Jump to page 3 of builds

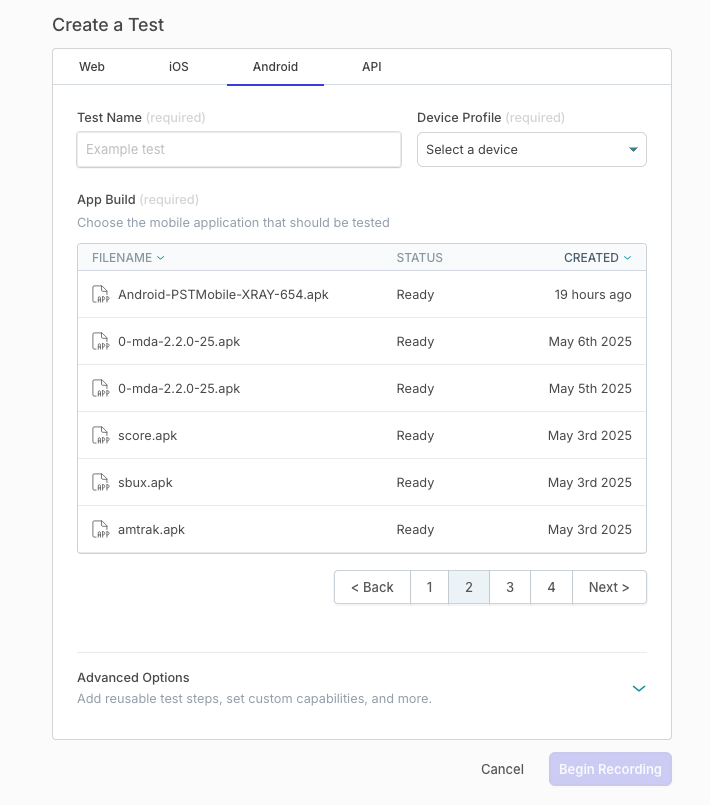pyautogui.click(x=510, y=587)
